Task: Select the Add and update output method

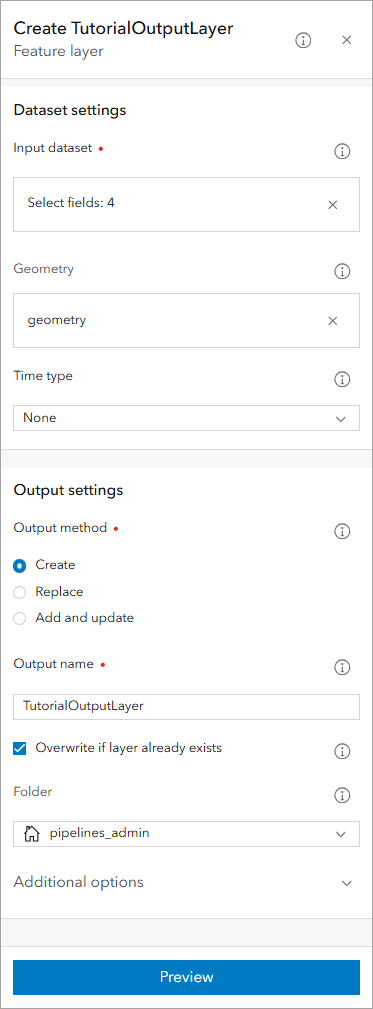Action: coord(20,618)
